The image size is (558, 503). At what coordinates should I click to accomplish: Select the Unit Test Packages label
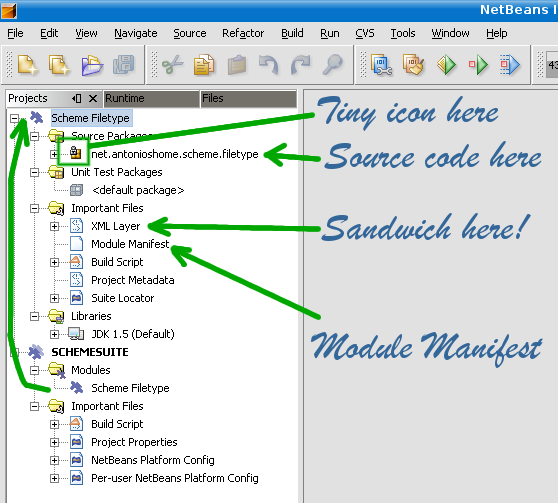(x=117, y=172)
